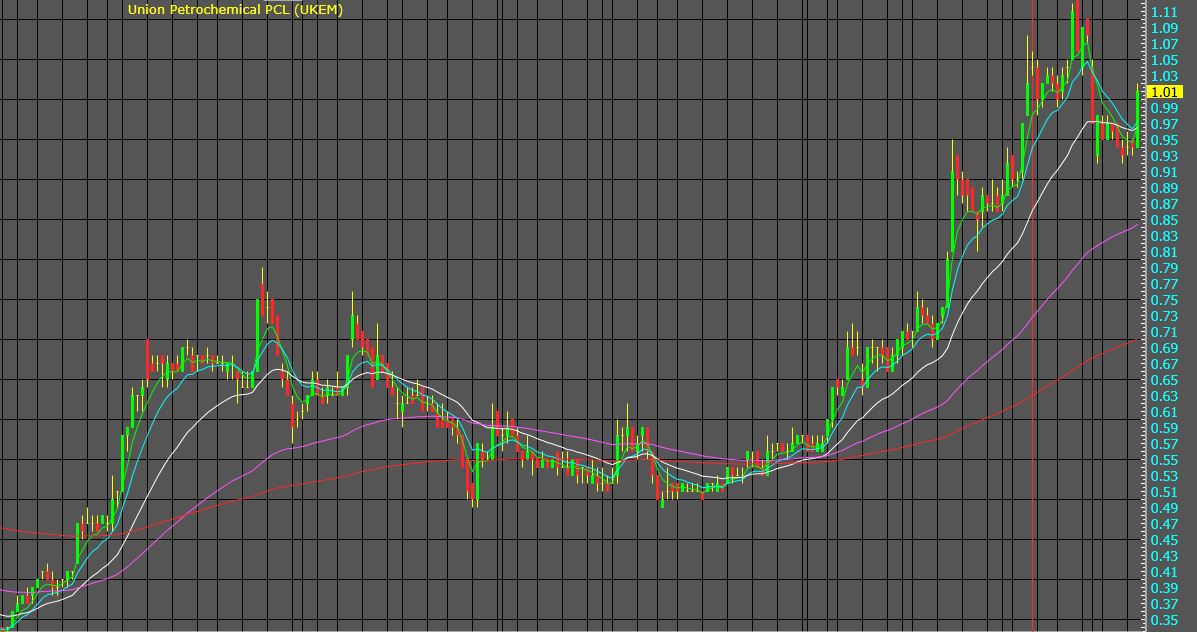Click the 0.95 price axis label
The height and width of the screenshot is (632, 1197).
1164,140
